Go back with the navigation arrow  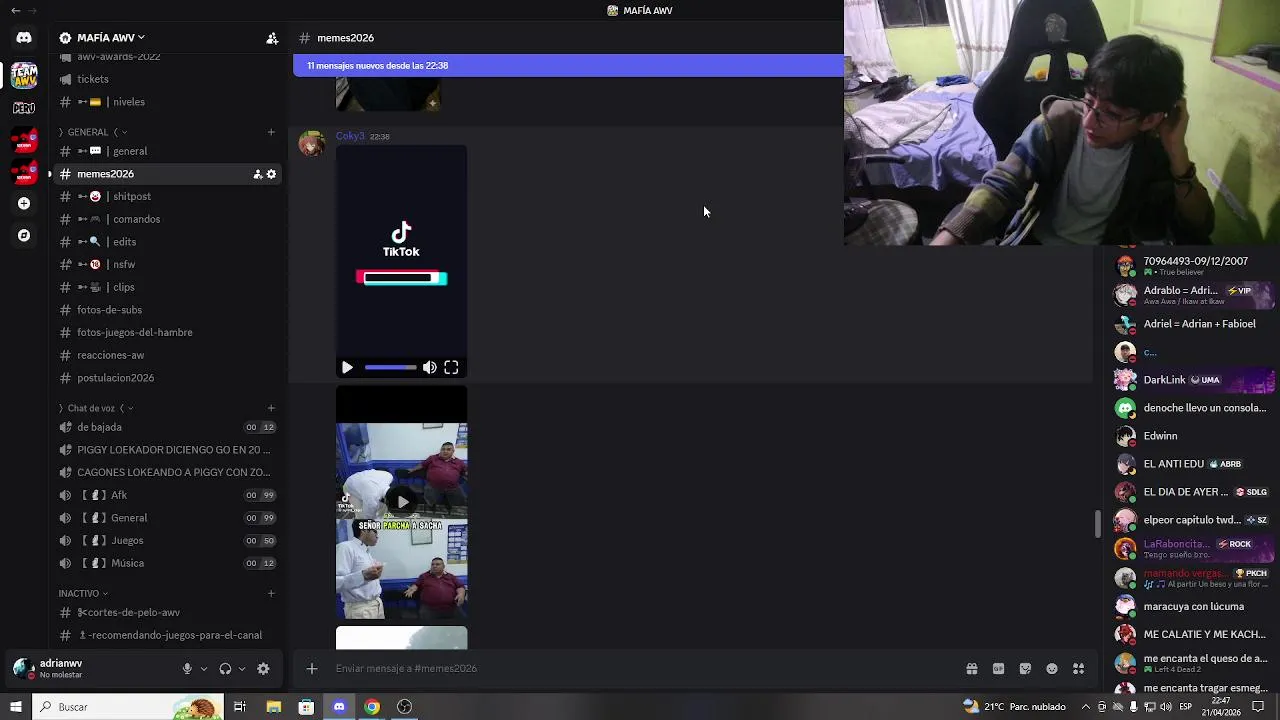click(15, 10)
